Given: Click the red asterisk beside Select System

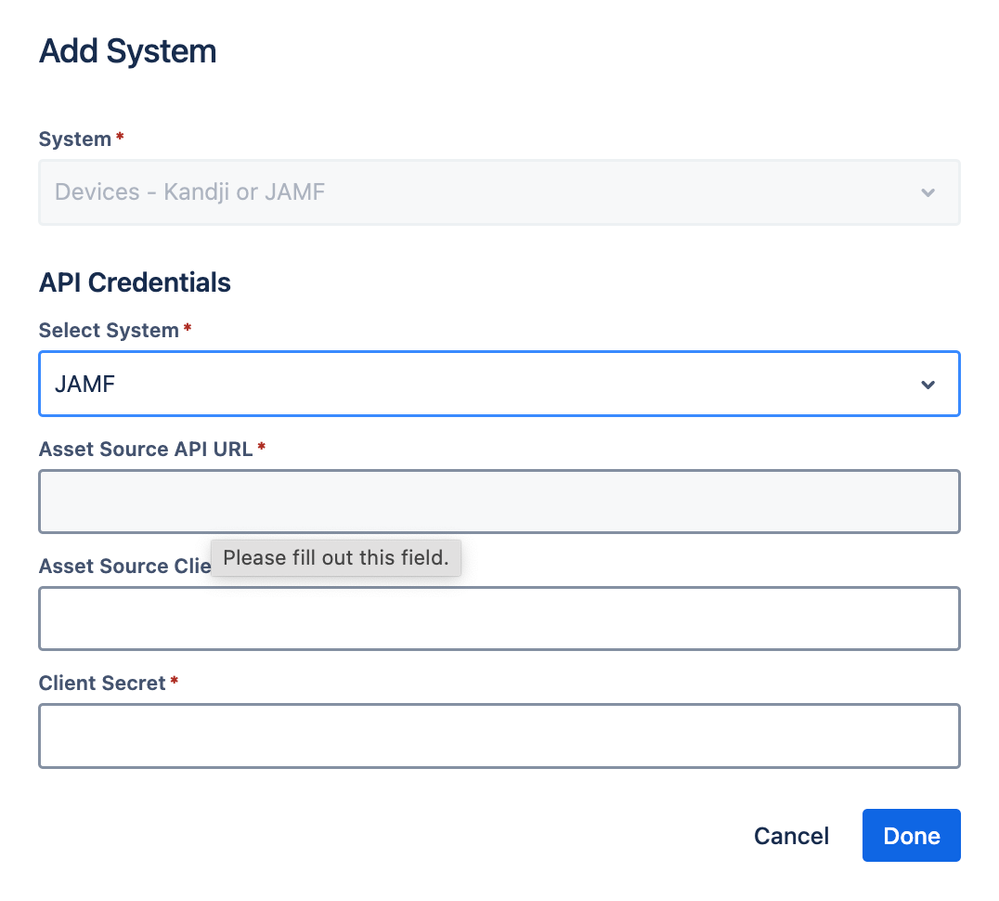Looking at the screenshot, I should click(188, 328).
